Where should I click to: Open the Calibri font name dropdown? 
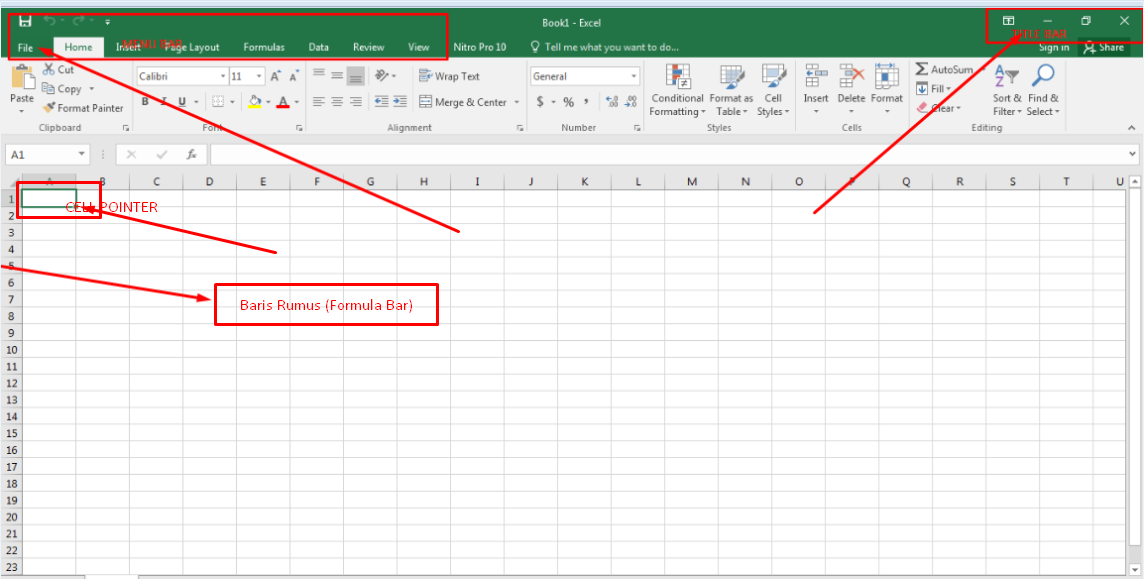(x=222, y=76)
